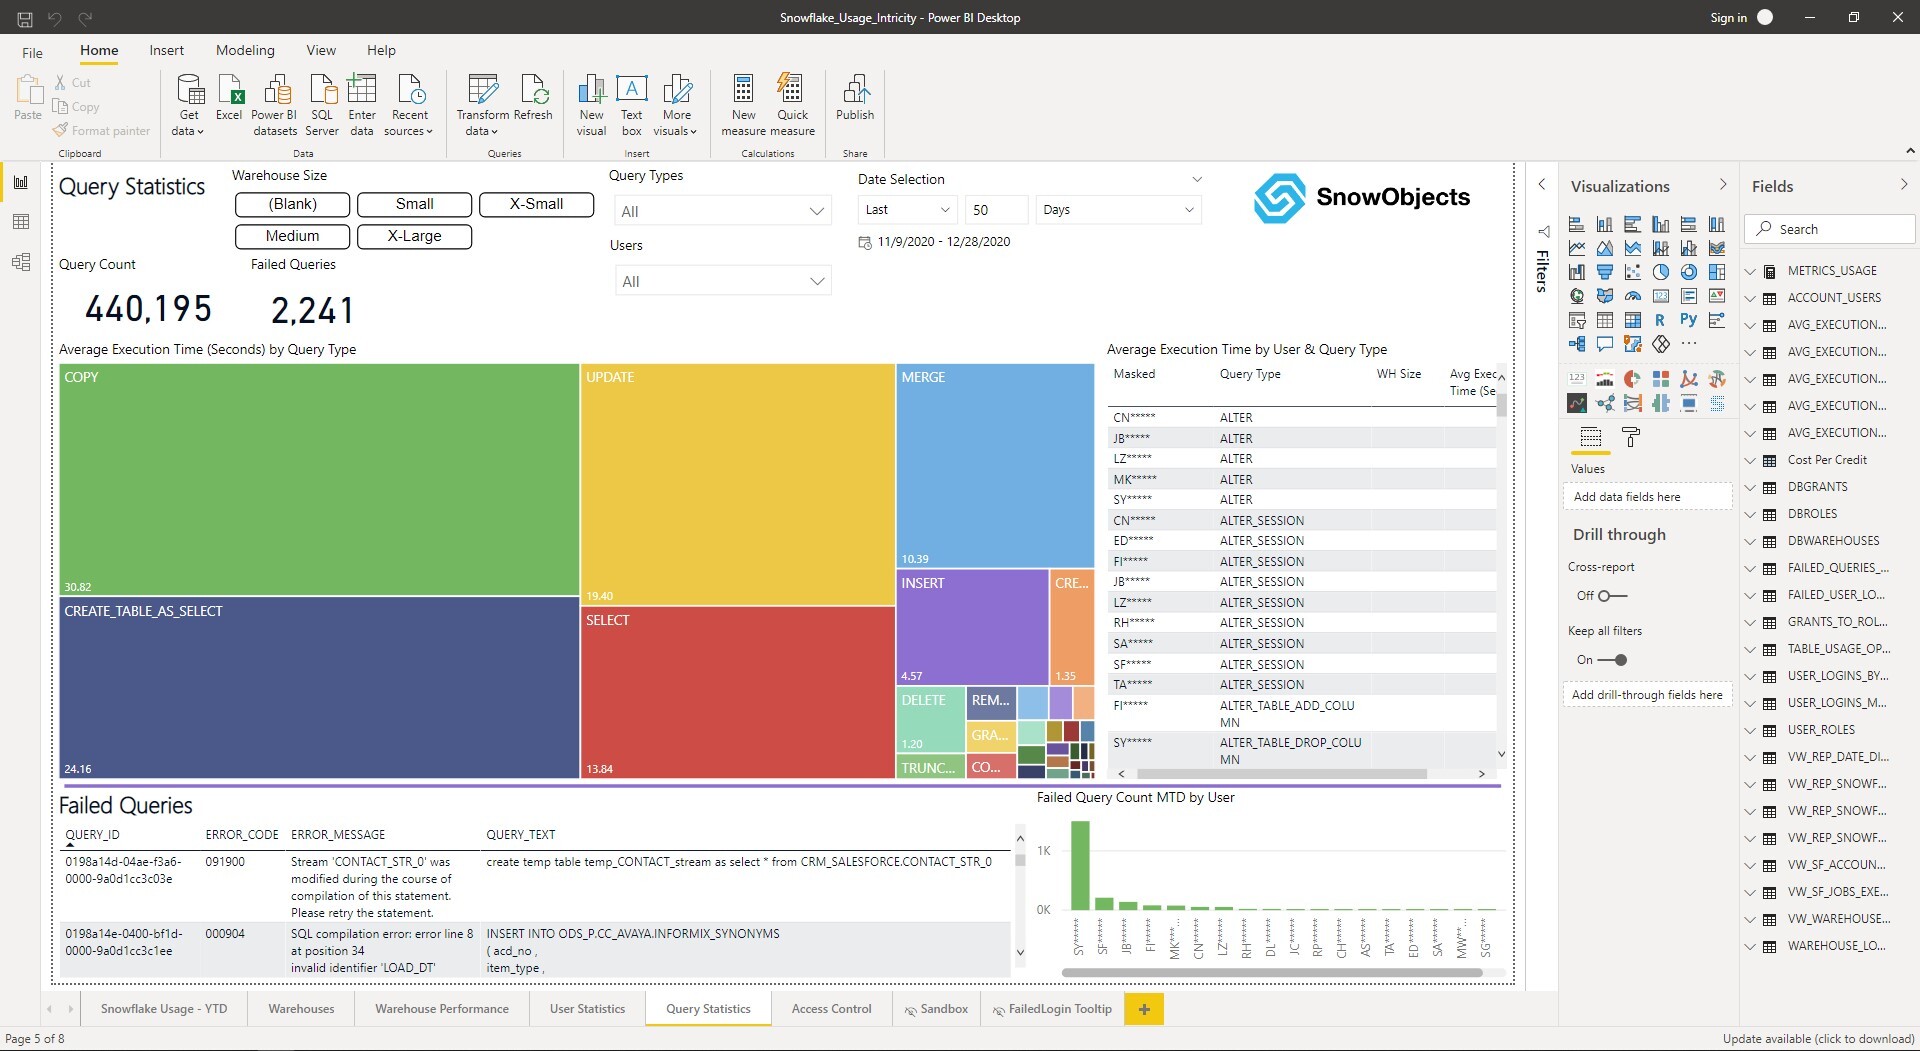Pick the Line chart visualization icon

click(1577, 248)
